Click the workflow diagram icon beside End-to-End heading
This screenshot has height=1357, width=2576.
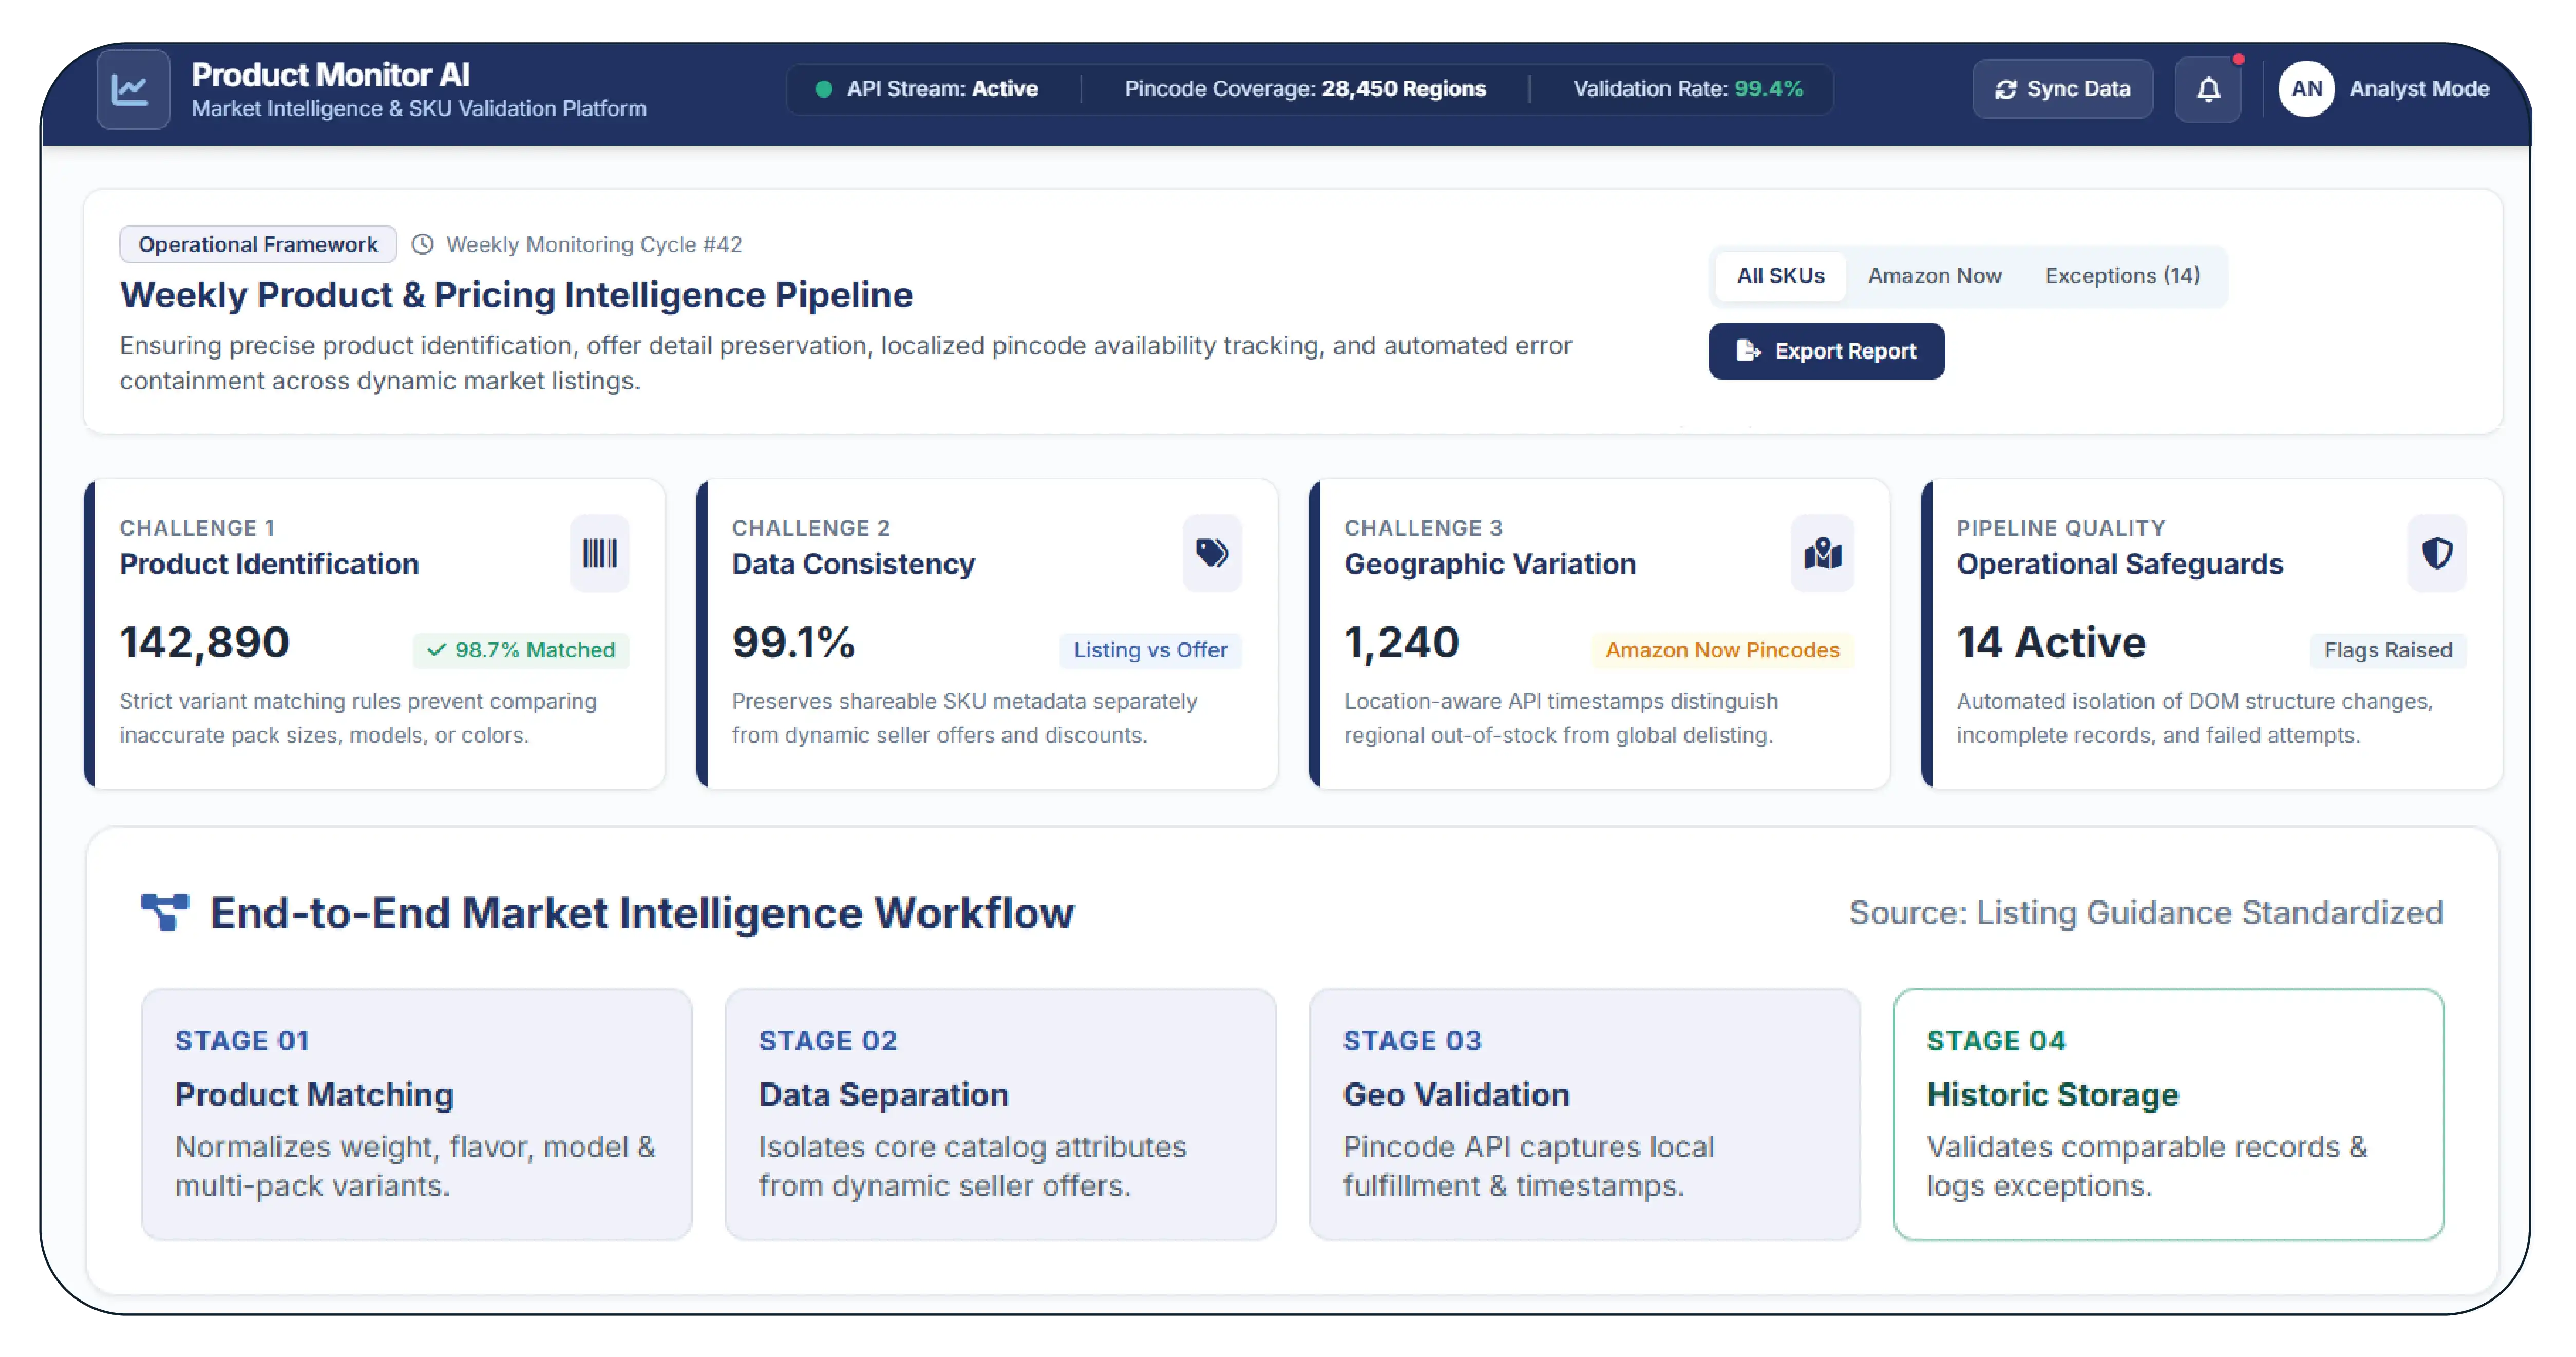click(165, 912)
